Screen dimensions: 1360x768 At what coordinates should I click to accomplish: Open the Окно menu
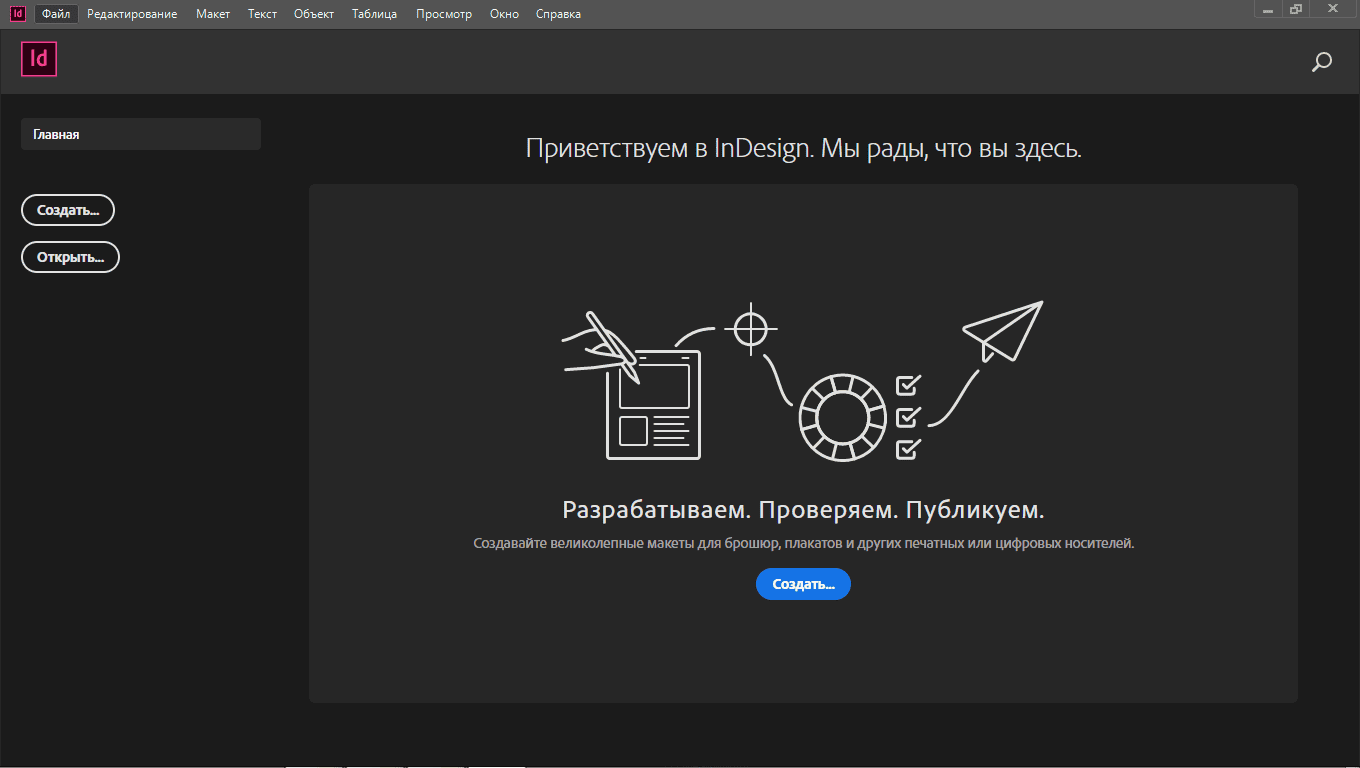(x=504, y=14)
